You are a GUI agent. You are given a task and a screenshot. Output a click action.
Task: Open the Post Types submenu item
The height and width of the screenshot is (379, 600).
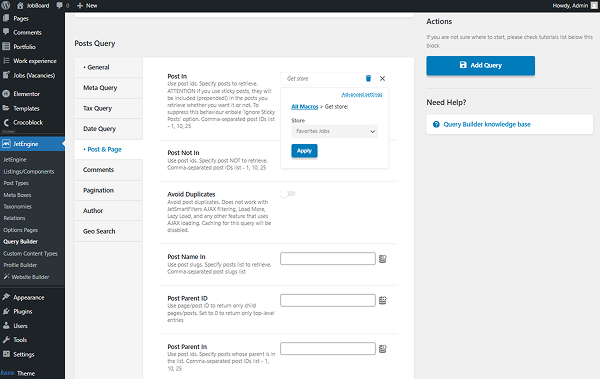[x=16, y=183]
